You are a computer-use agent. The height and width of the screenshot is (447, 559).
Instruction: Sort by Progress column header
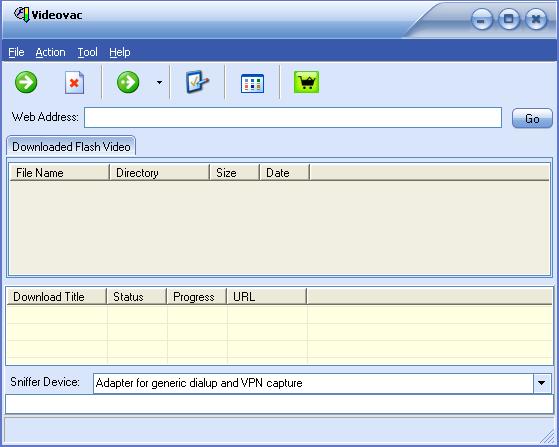197,297
